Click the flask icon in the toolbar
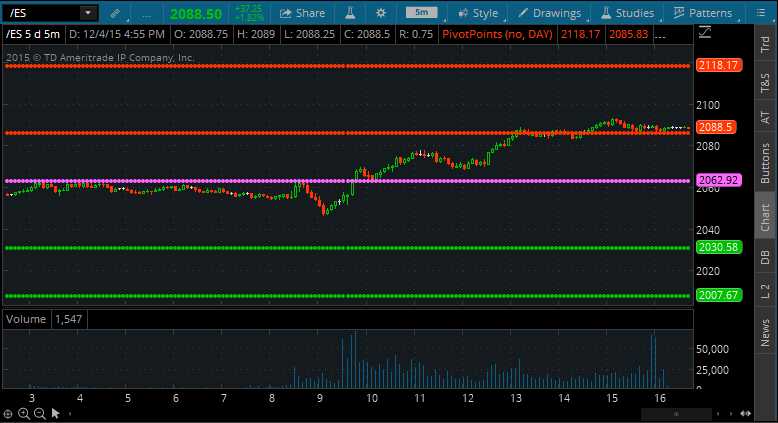This screenshot has height=423, width=778. tap(350, 13)
